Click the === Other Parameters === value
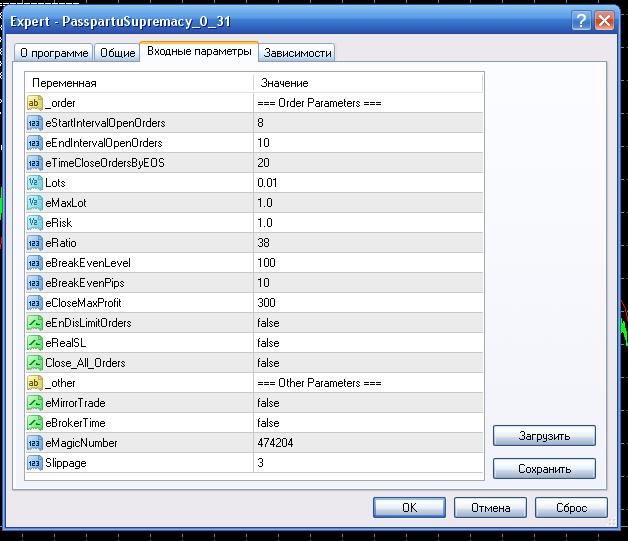The width and height of the screenshot is (628, 541). click(319, 383)
